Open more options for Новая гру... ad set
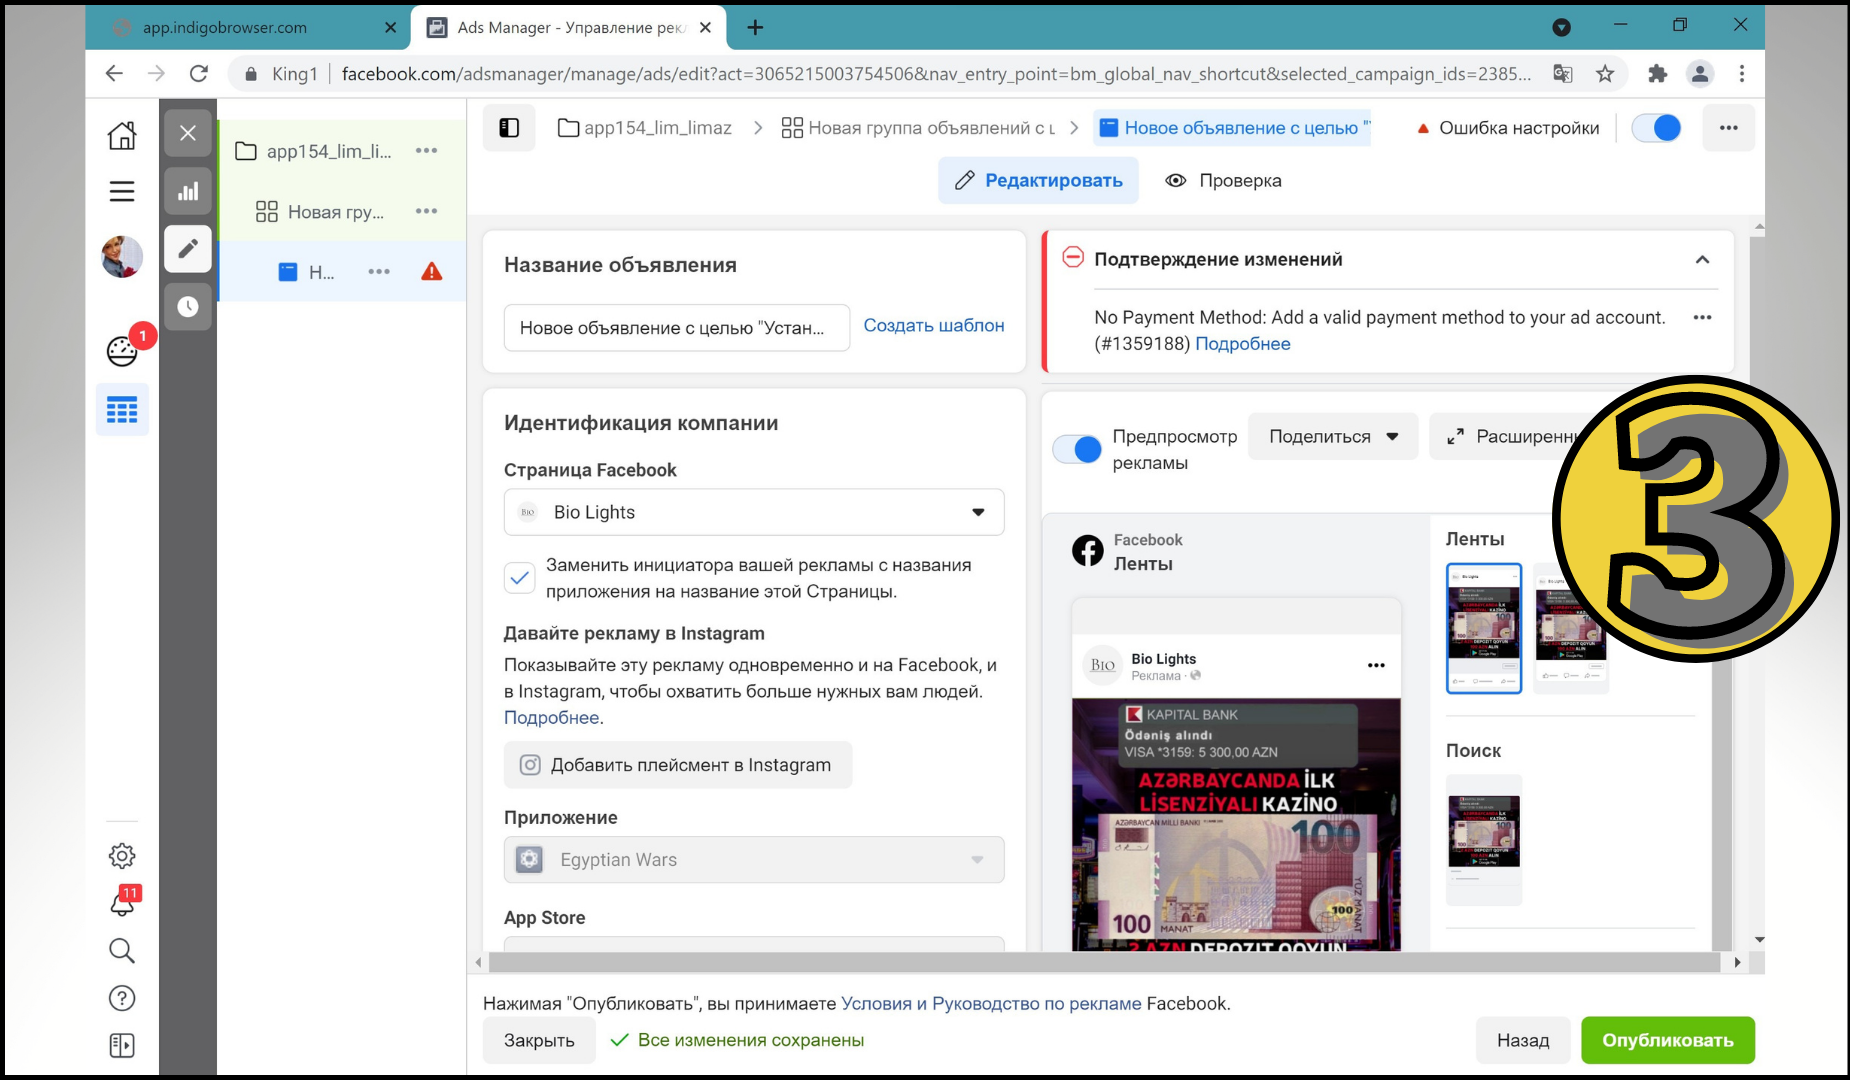Screen dimensions: 1850x1080 click(x=427, y=211)
